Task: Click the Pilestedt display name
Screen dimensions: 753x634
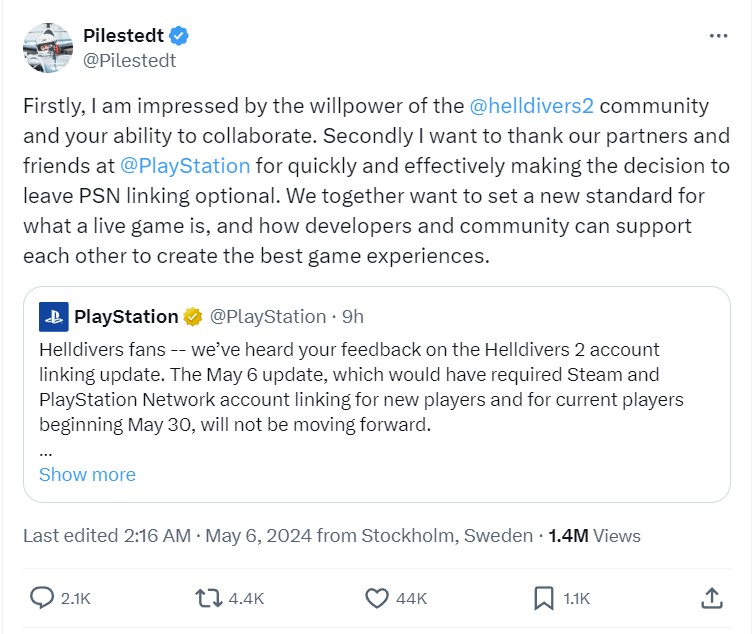Action: pyautogui.click(x=123, y=36)
